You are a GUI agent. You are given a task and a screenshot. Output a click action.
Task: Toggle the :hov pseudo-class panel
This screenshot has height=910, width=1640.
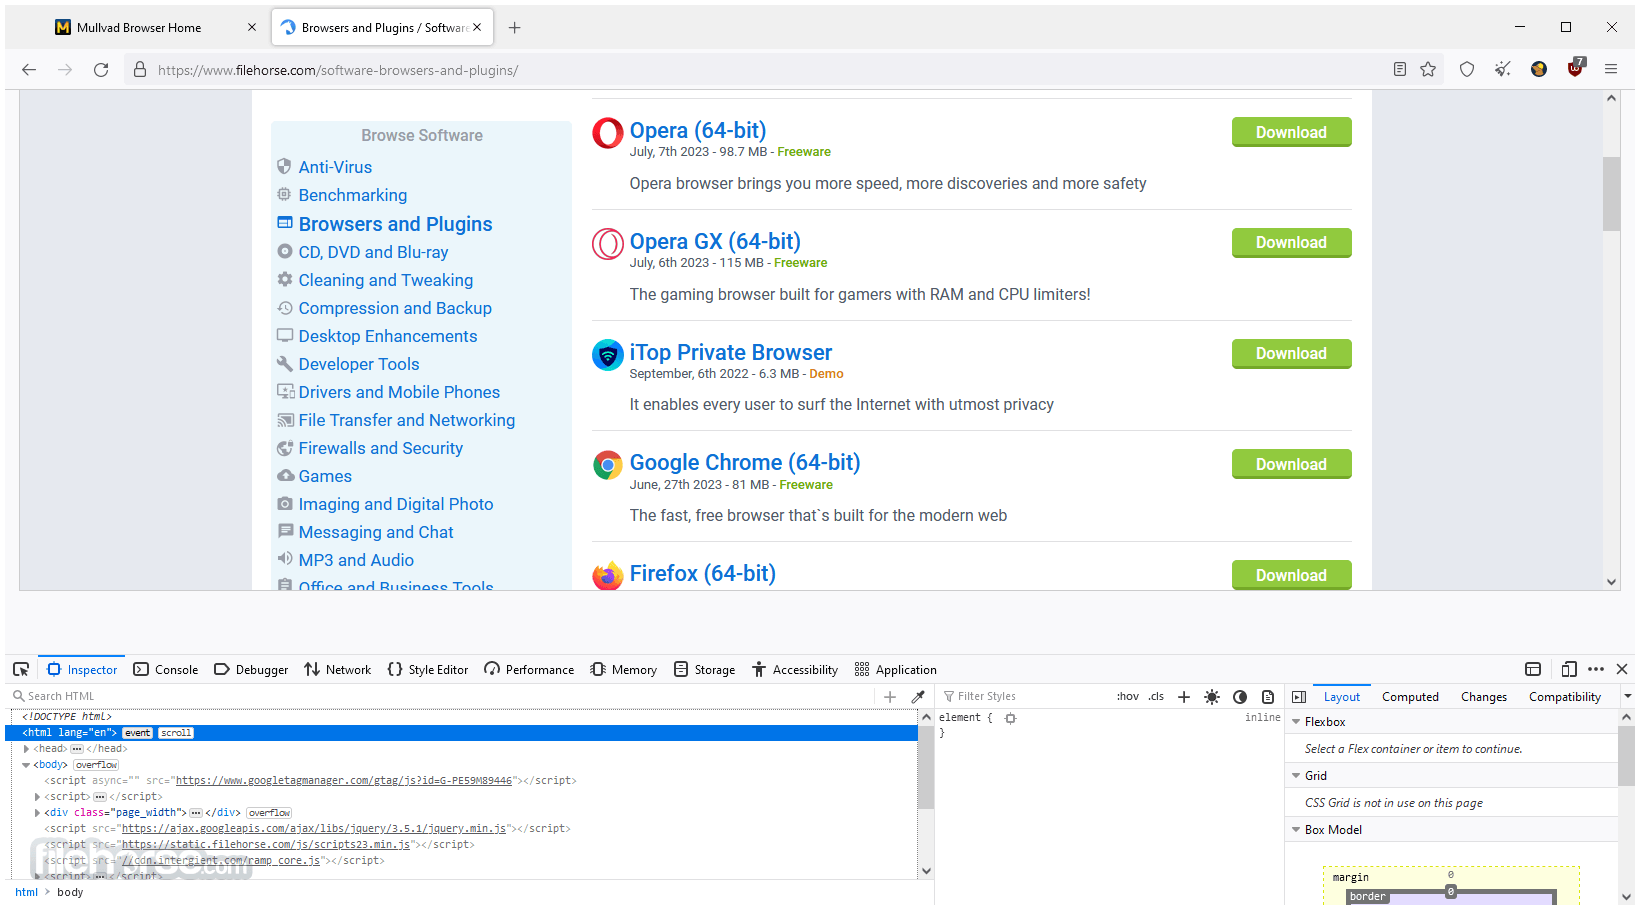coord(1128,697)
